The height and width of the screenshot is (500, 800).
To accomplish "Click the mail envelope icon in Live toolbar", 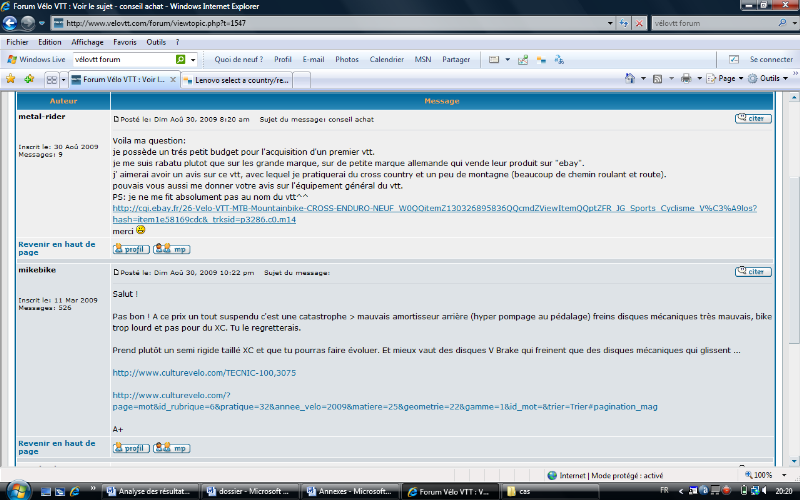I will pyautogui.click(x=494, y=60).
